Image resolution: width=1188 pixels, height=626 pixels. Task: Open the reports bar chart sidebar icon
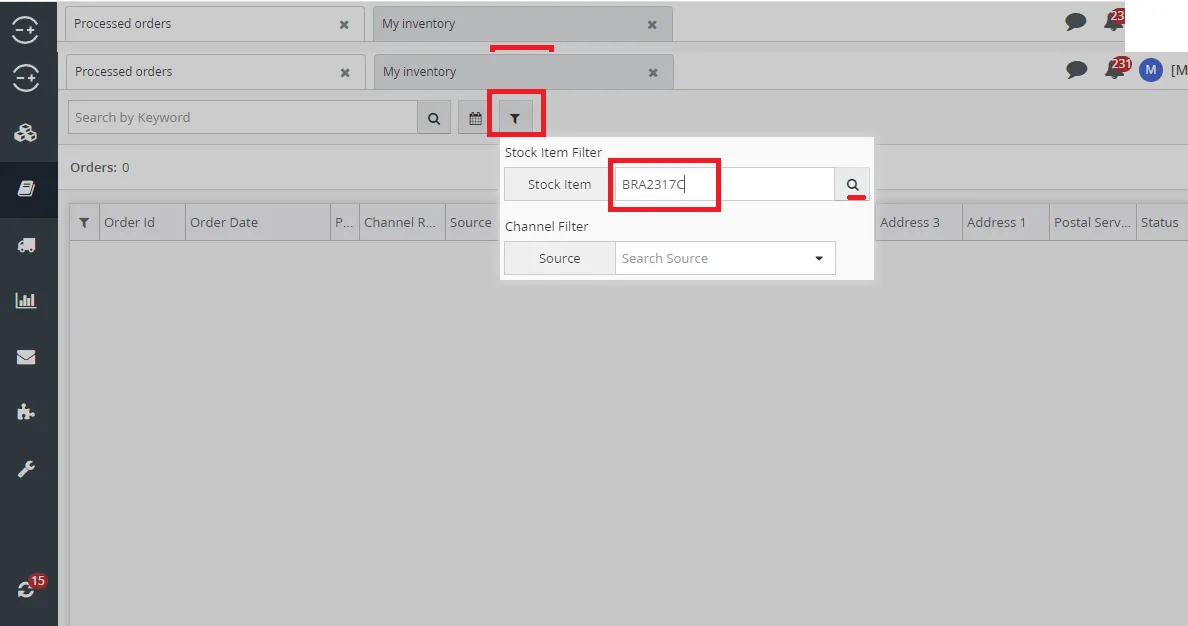pyautogui.click(x=26, y=300)
